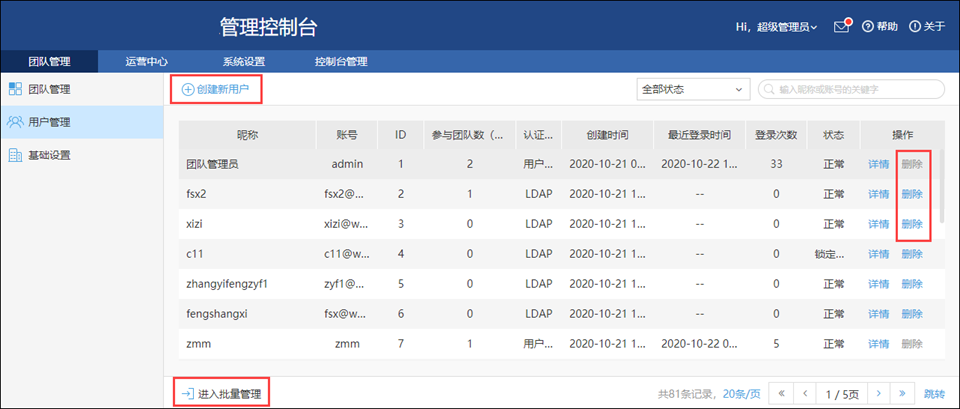Go to the next page arrow
960x409 pixels.
[876, 394]
